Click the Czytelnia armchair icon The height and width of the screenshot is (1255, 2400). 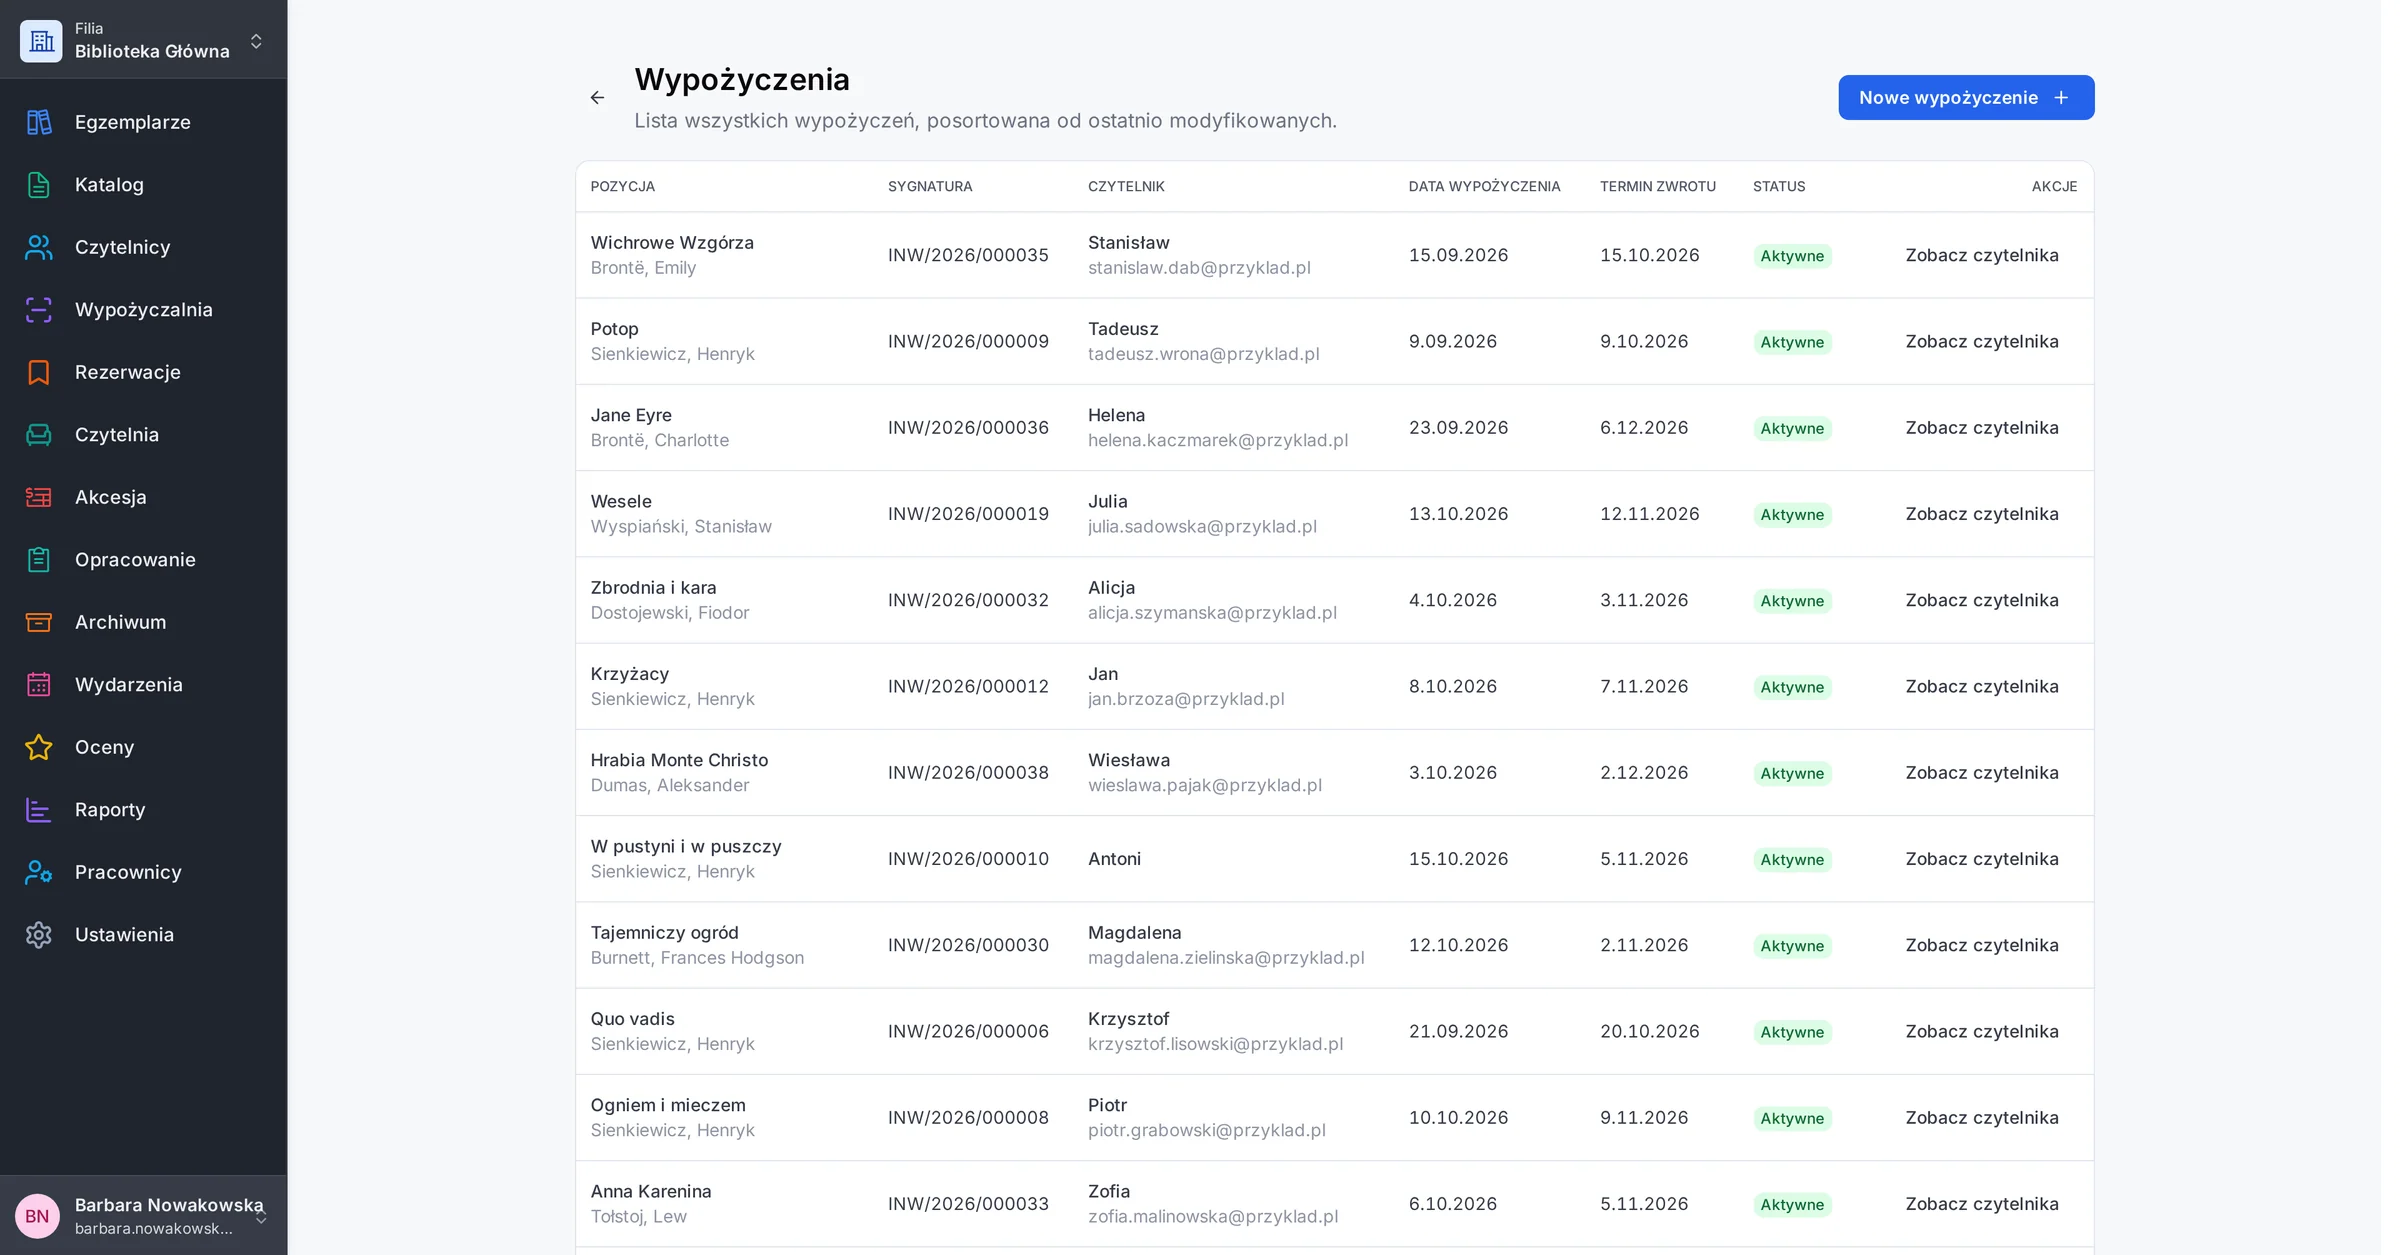pyautogui.click(x=38, y=435)
